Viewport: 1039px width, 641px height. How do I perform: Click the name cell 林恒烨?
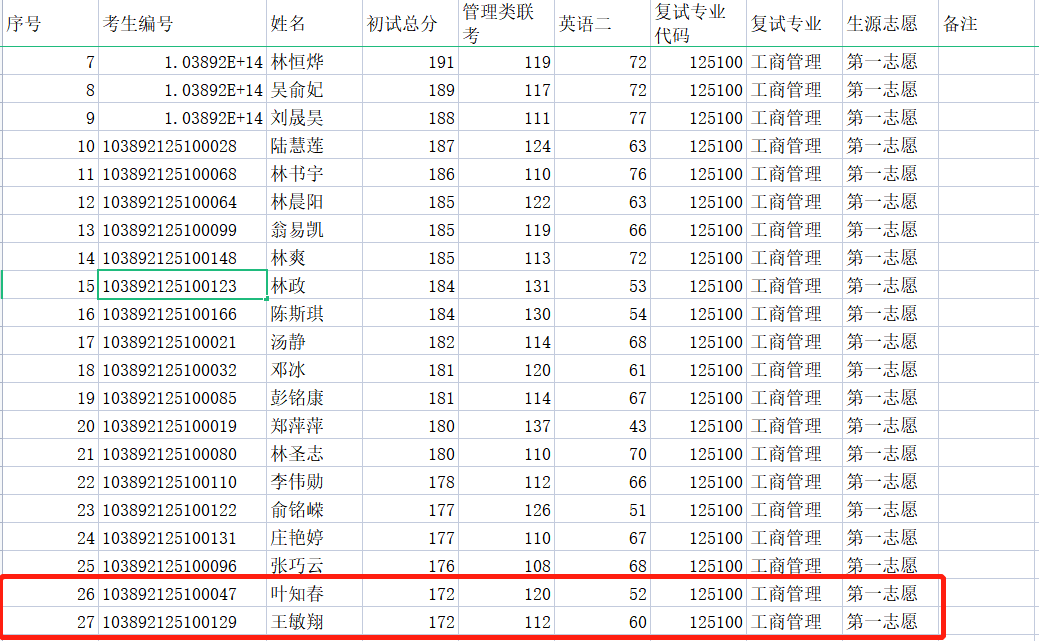(x=314, y=62)
